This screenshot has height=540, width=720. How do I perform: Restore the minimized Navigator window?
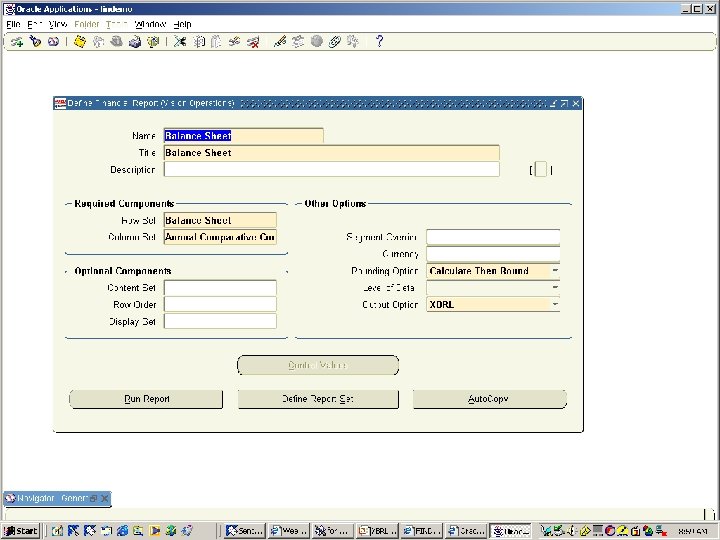coord(94,499)
